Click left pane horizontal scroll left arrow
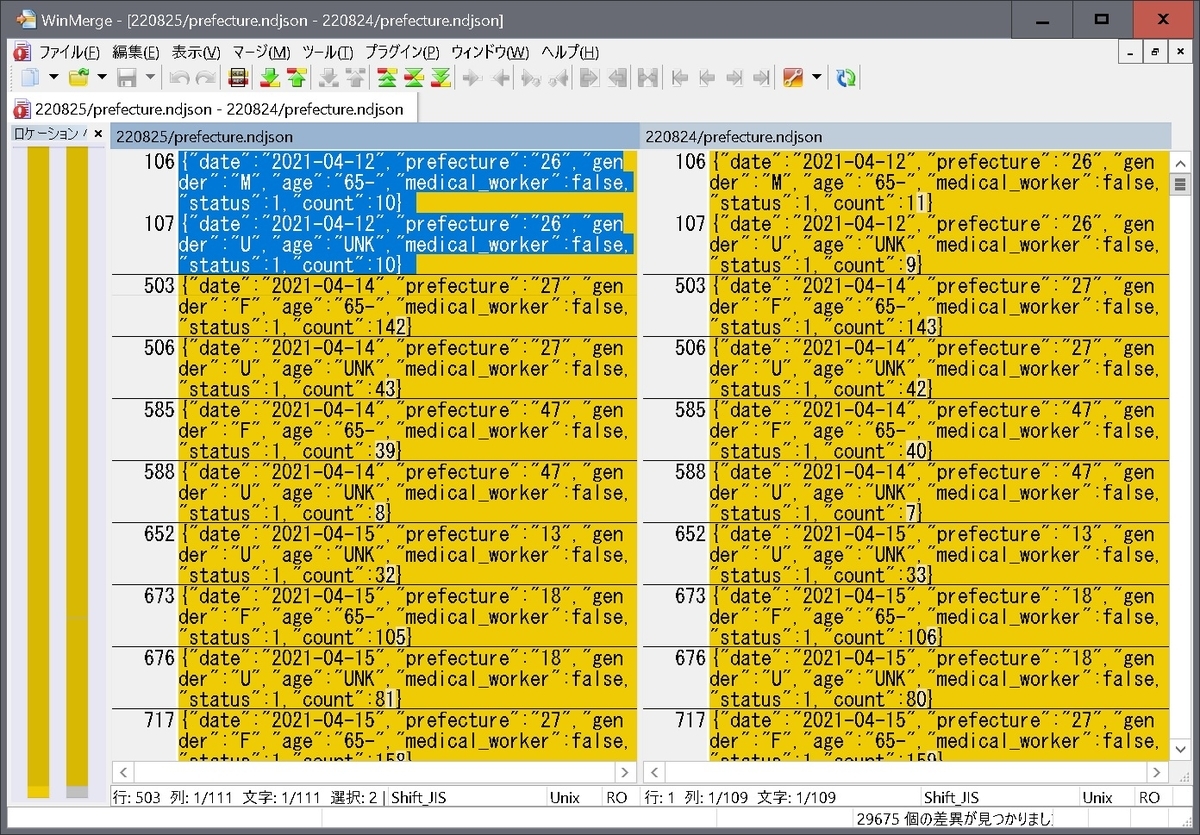Screen dimensions: 1200x835 point(122,773)
